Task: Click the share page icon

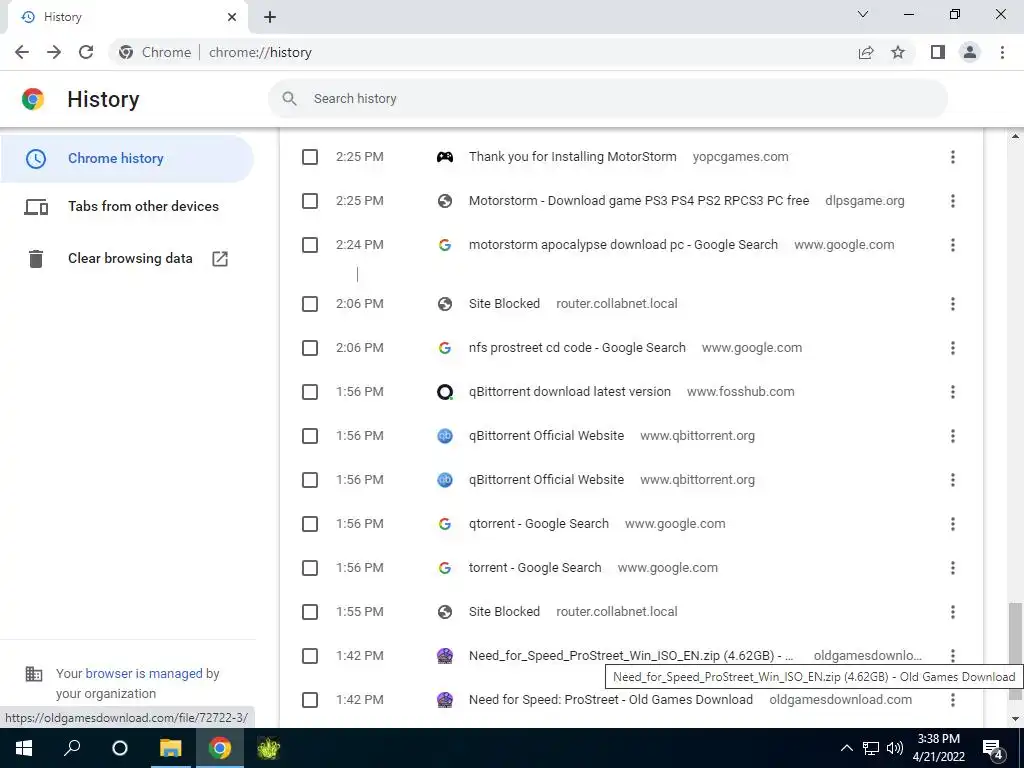Action: coord(866,52)
